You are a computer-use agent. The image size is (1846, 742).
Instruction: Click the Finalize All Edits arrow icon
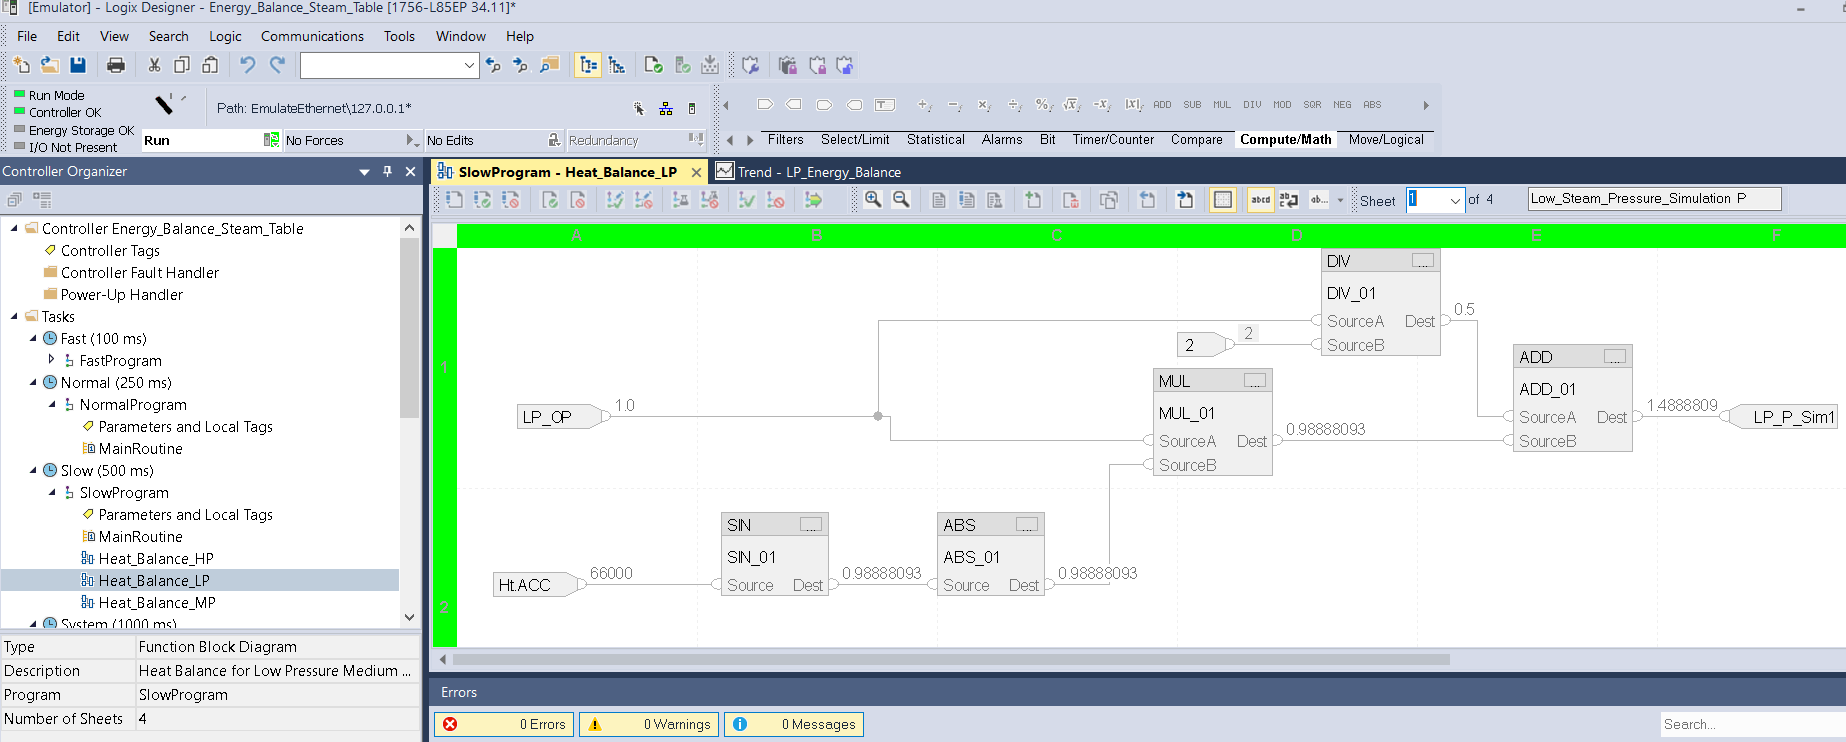813,199
